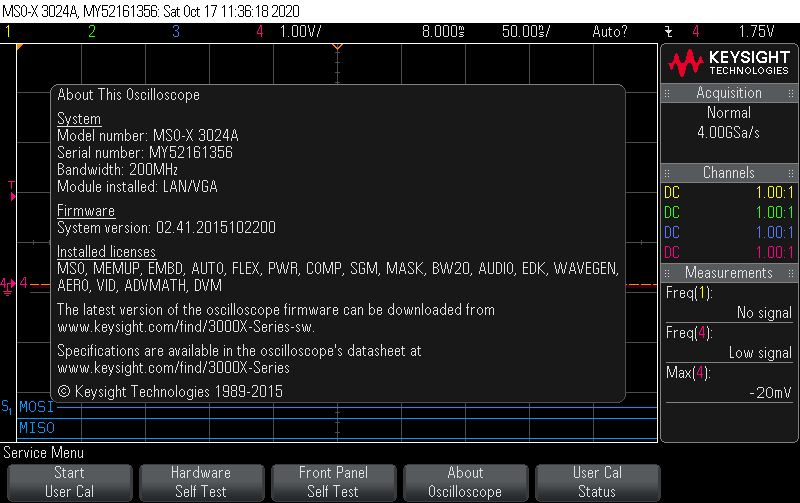Viewport: 800px width, 503px height.
Task: Start User Cal softkey
Action: coord(69,482)
